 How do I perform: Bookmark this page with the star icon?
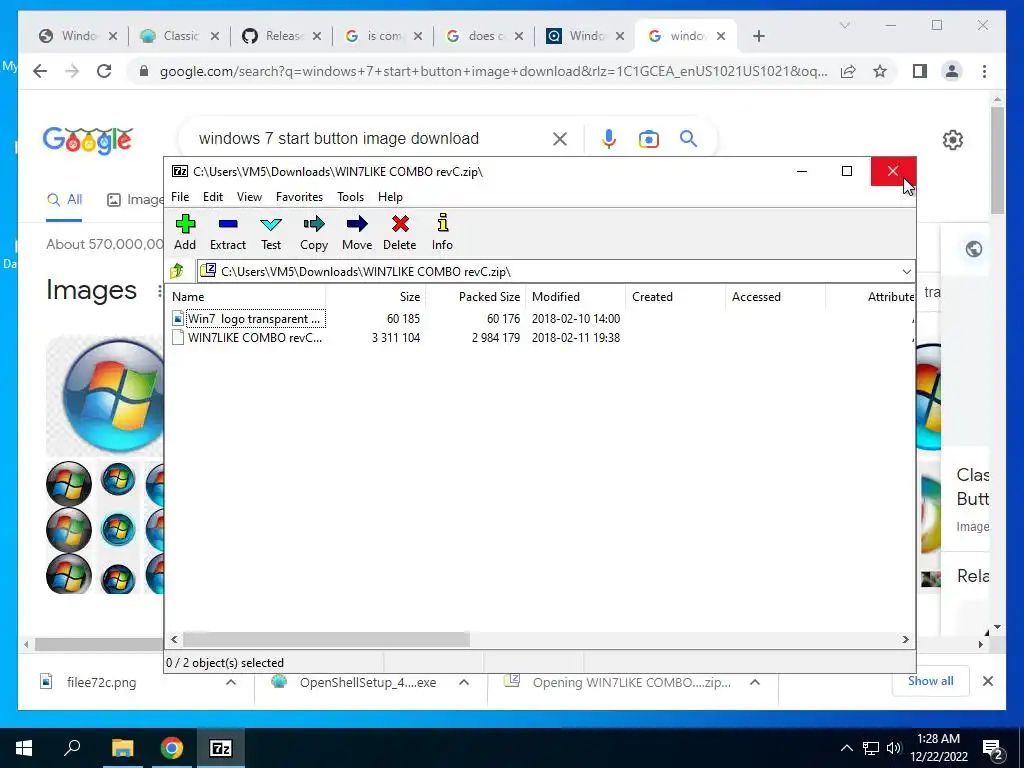pyautogui.click(x=880, y=71)
